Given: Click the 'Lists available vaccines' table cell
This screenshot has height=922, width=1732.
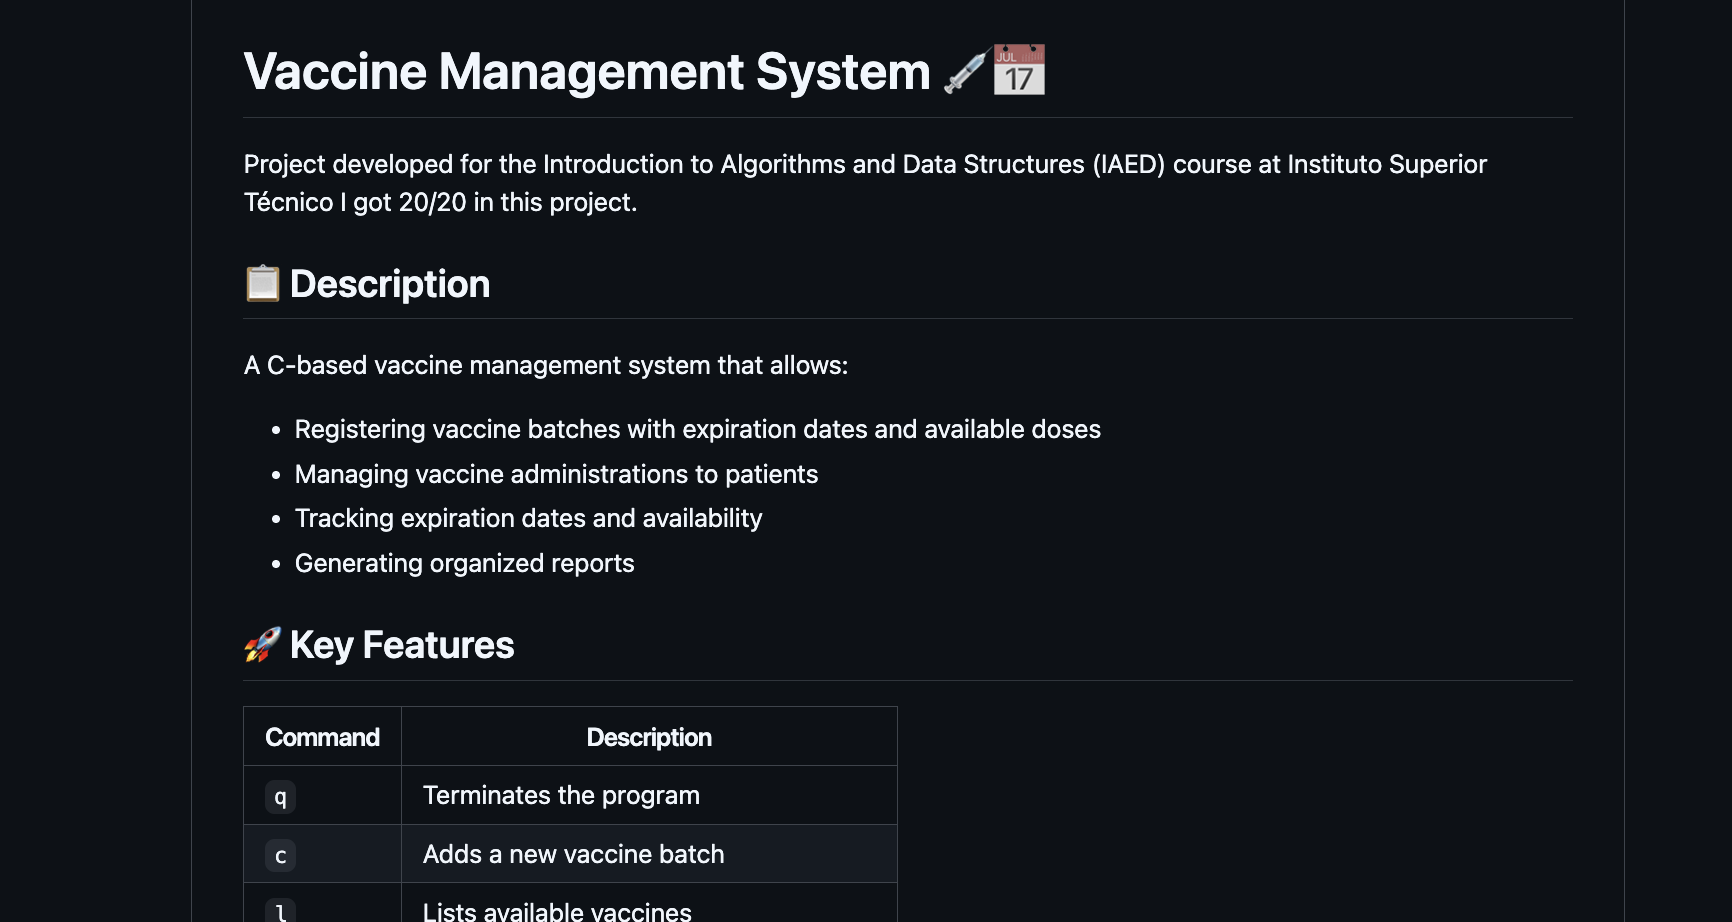Looking at the screenshot, I should click(557, 911).
